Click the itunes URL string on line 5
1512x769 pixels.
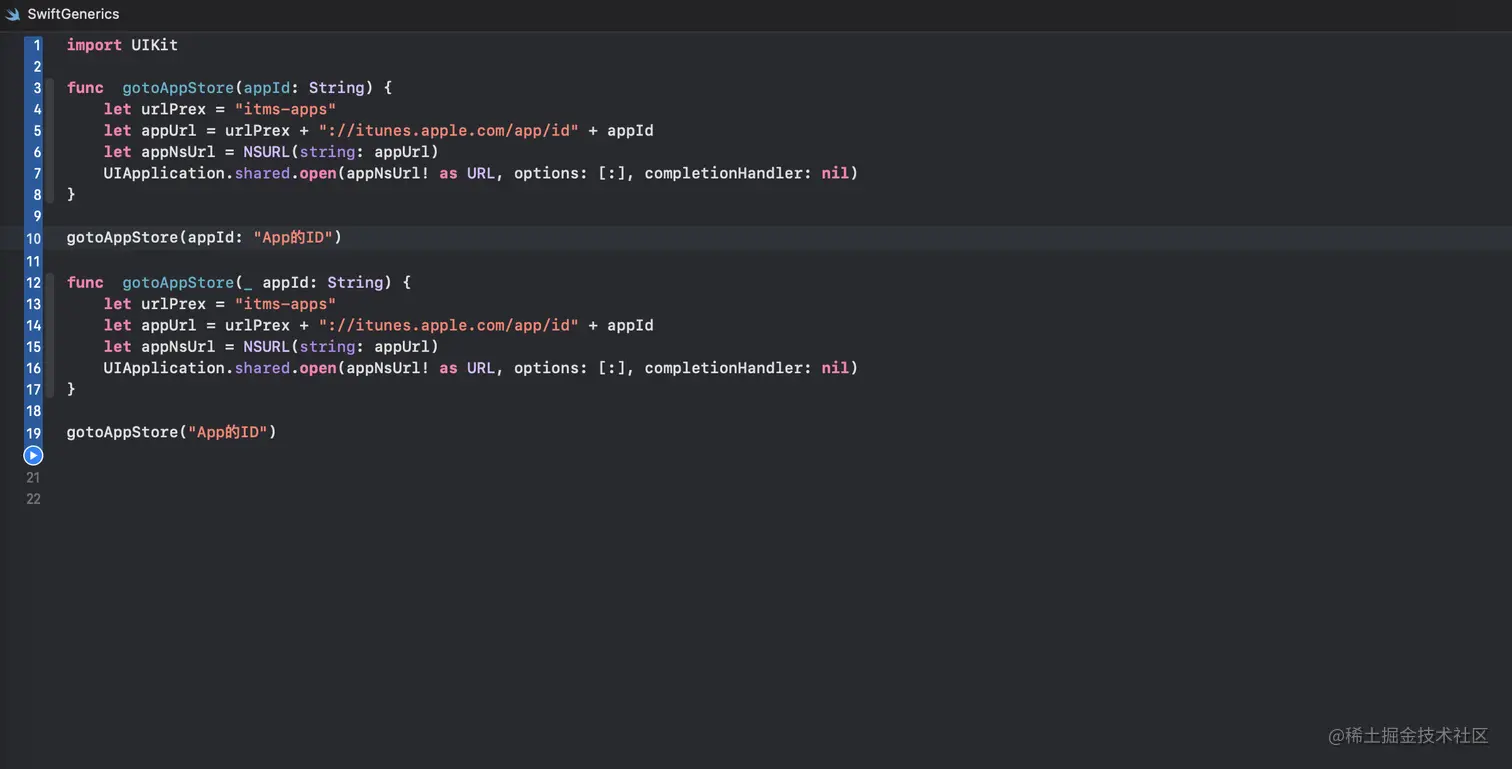449,131
